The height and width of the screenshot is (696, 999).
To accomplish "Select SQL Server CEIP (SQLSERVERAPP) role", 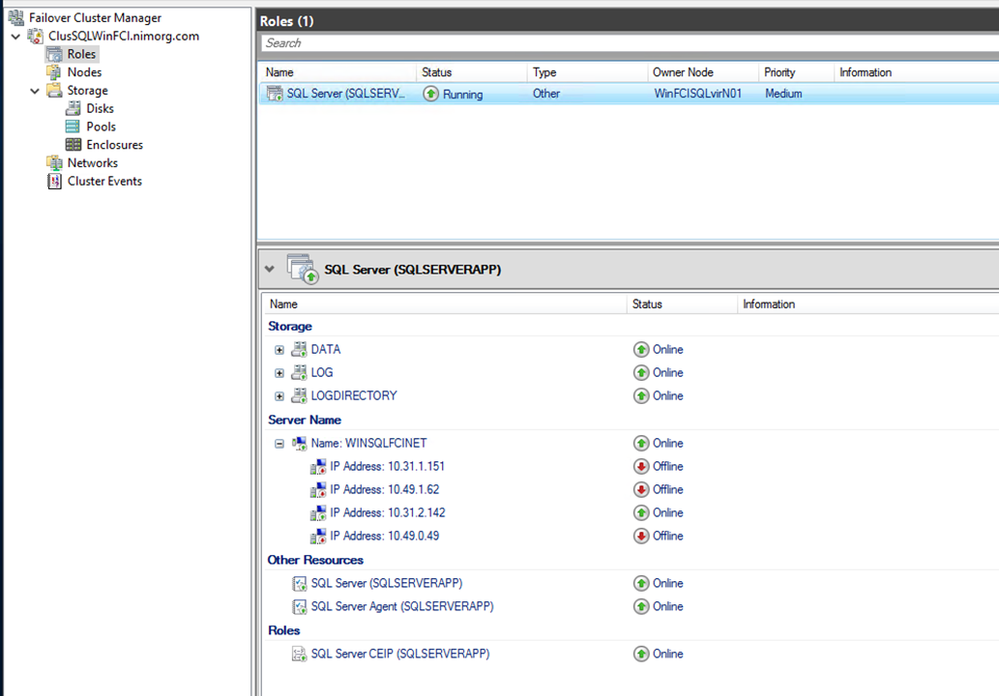I will [x=400, y=654].
